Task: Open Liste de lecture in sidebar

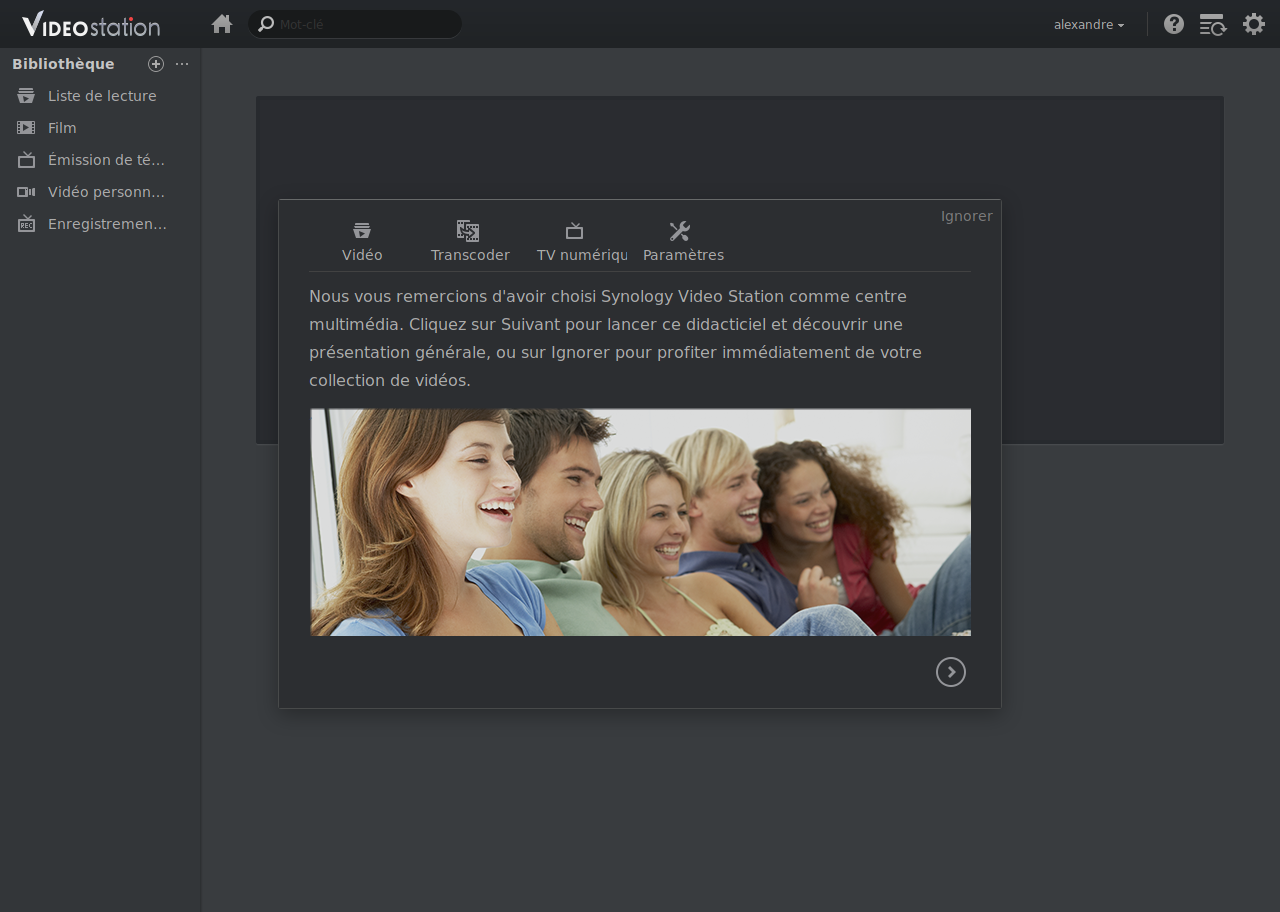Action: click(x=101, y=96)
